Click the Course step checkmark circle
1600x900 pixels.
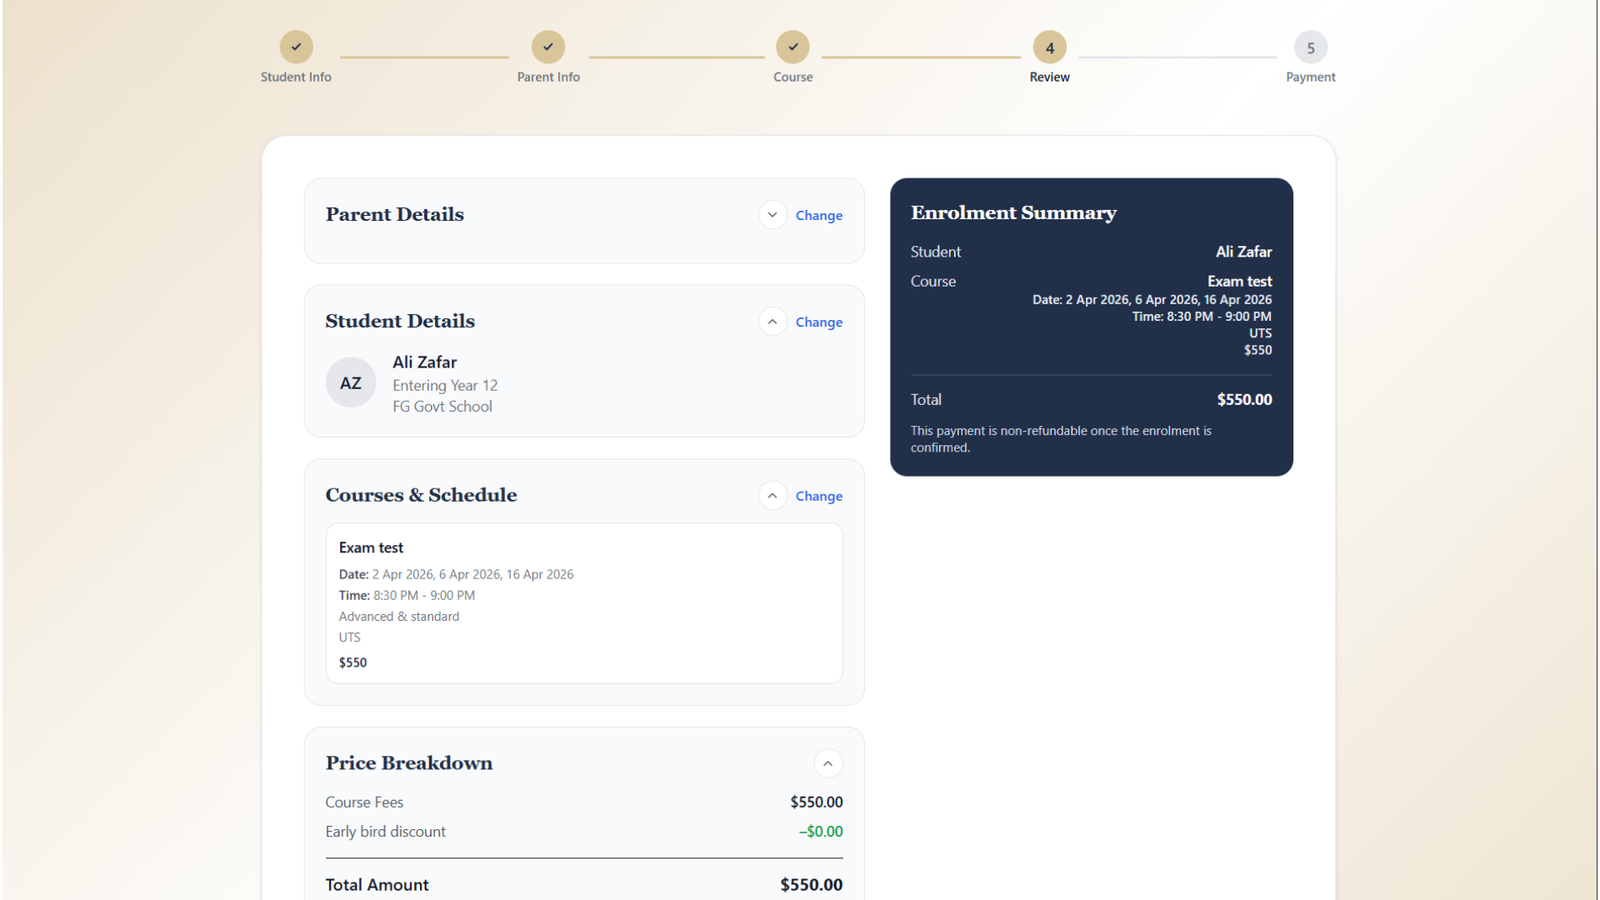793,47
